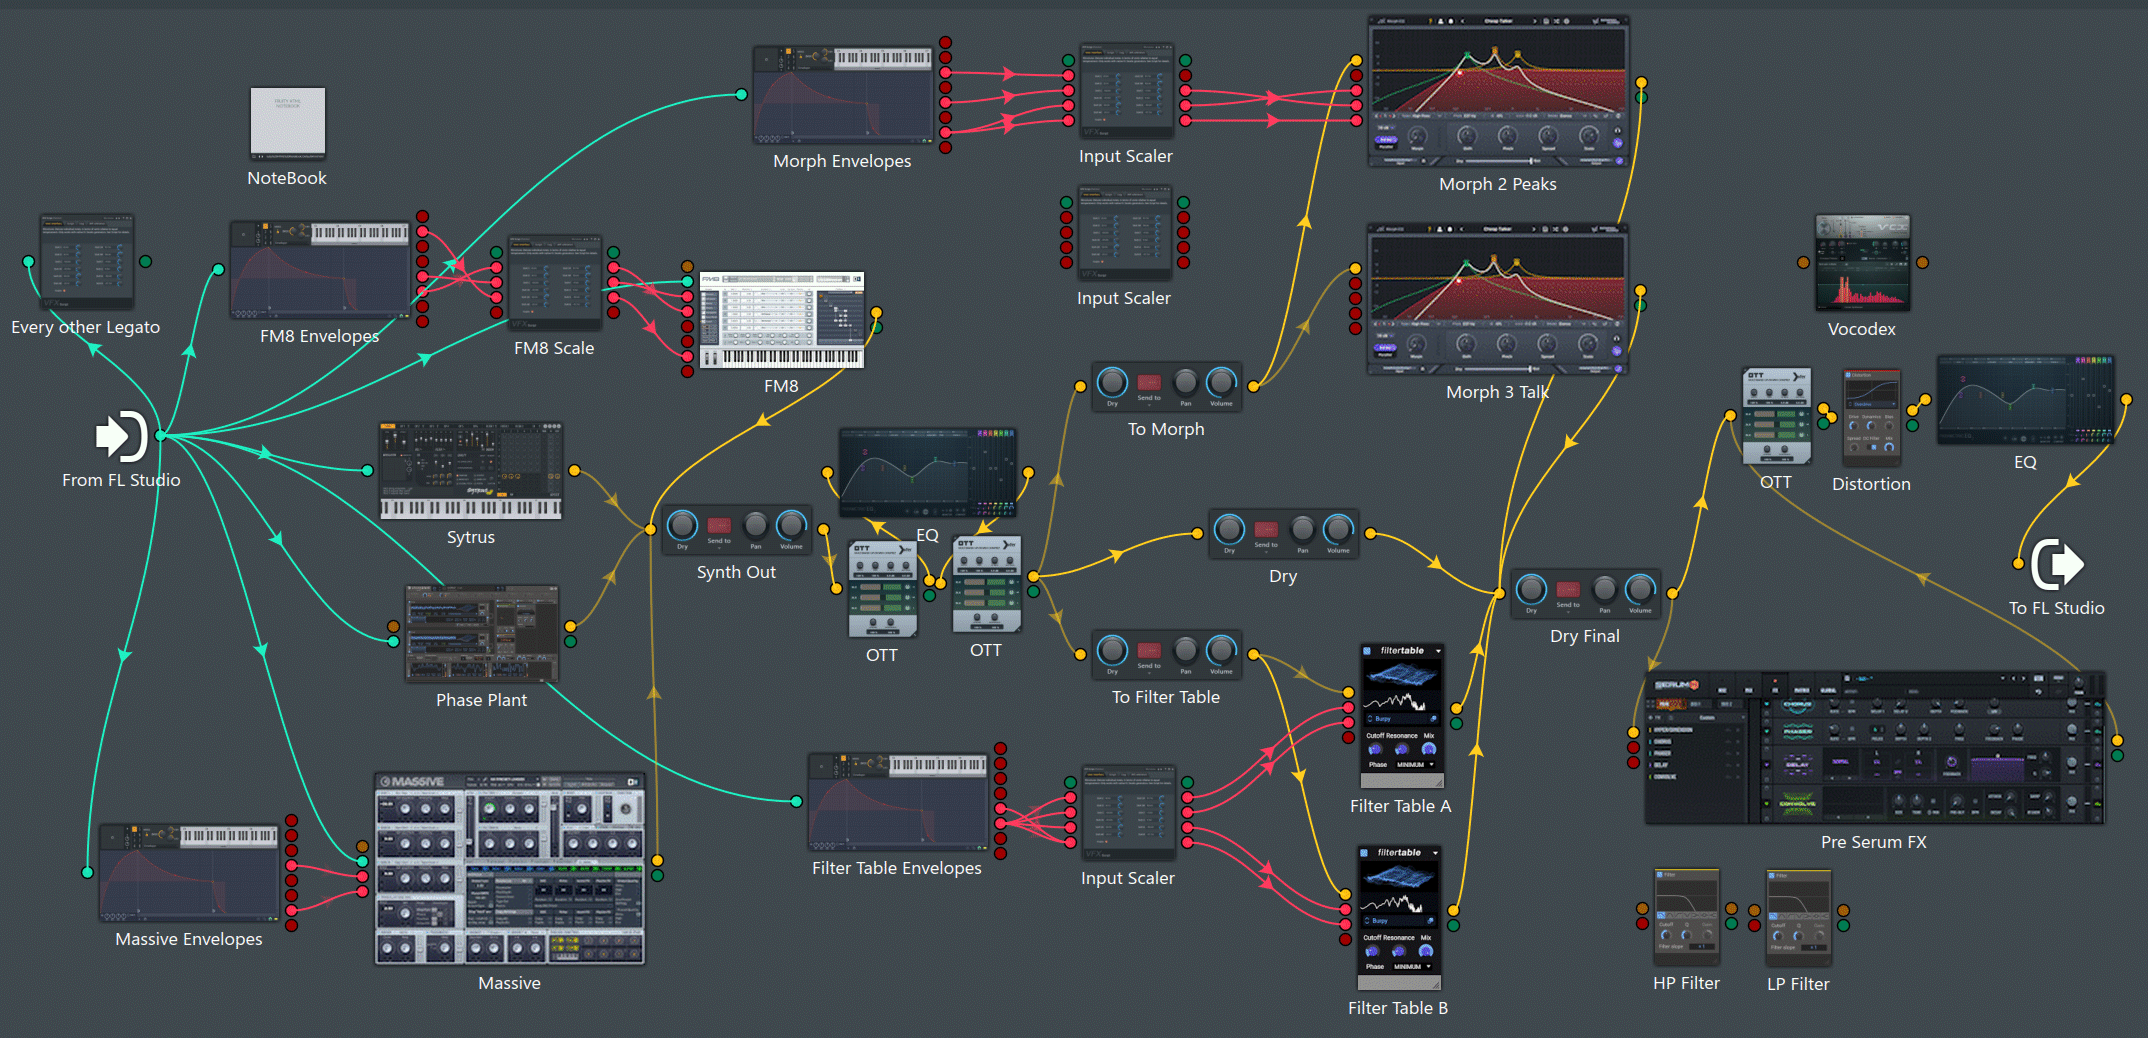The width and height of the screenshot is (2148, 1038).
Task: Click the OTT node beside Distortion
Action: point(1776,417)
